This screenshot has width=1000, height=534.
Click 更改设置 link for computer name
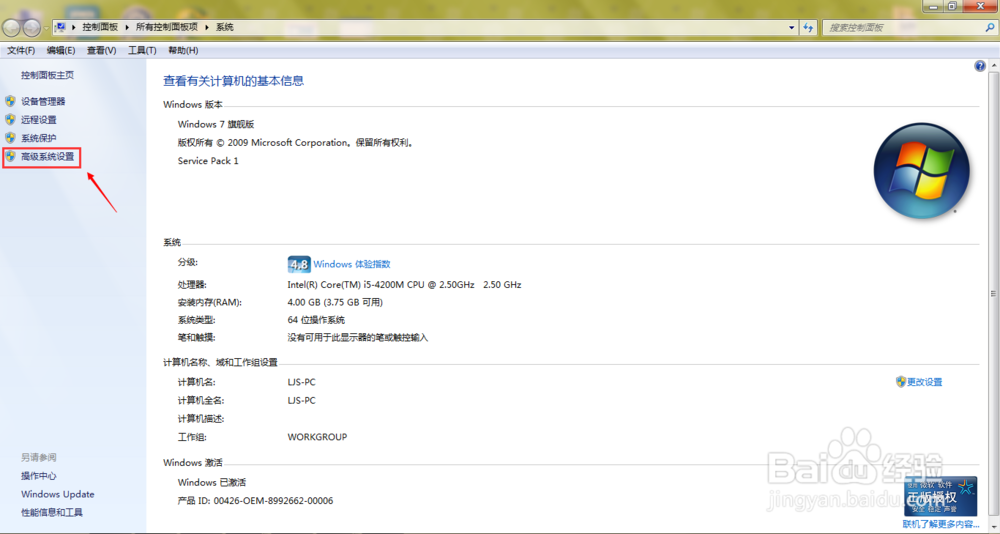[925, 382]
